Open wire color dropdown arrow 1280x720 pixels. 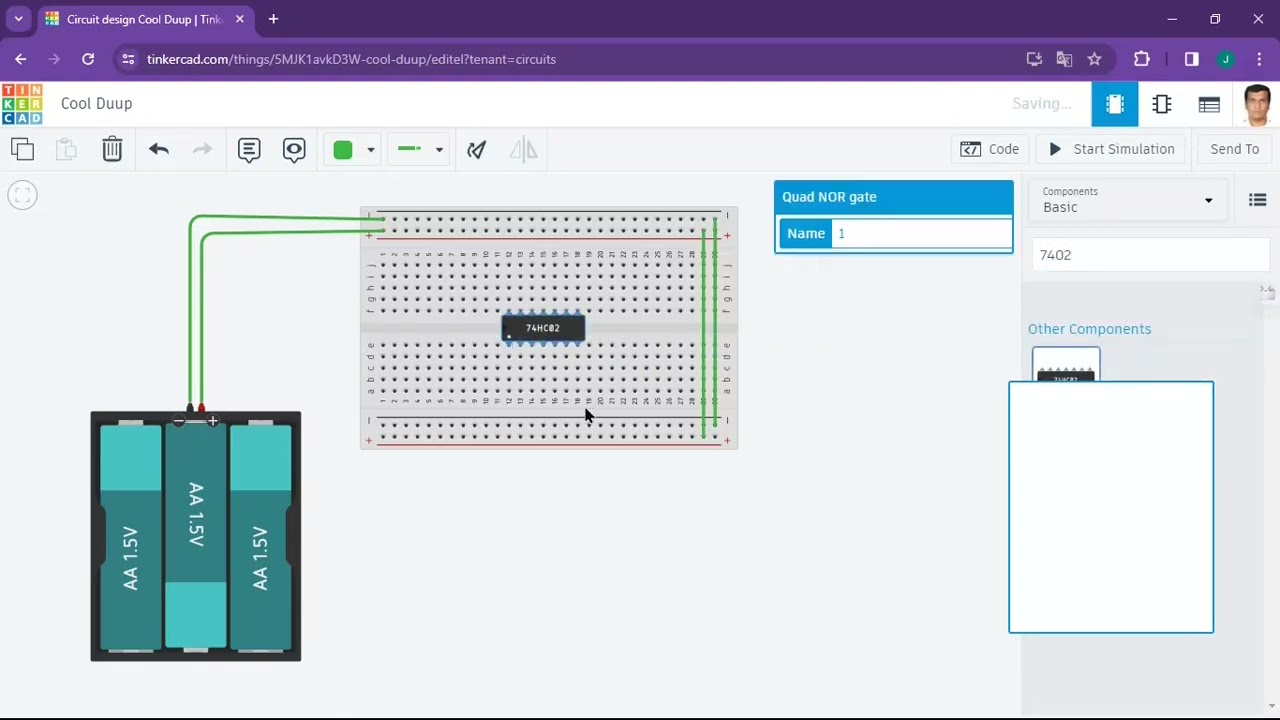(370, 150)
